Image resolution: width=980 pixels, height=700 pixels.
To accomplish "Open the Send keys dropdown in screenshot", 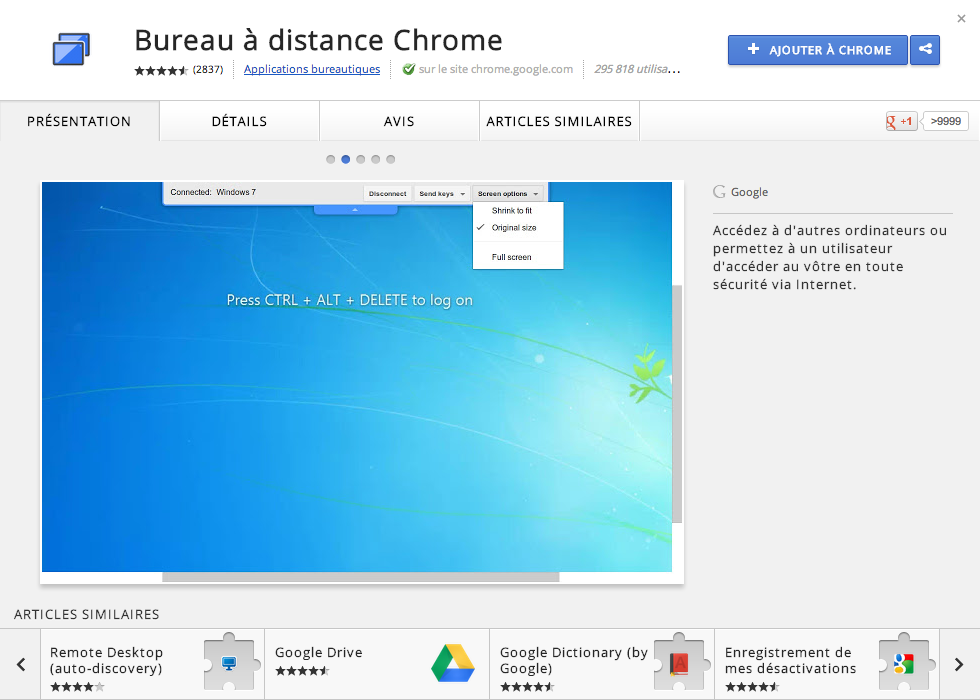I will (x=442, y=194).
